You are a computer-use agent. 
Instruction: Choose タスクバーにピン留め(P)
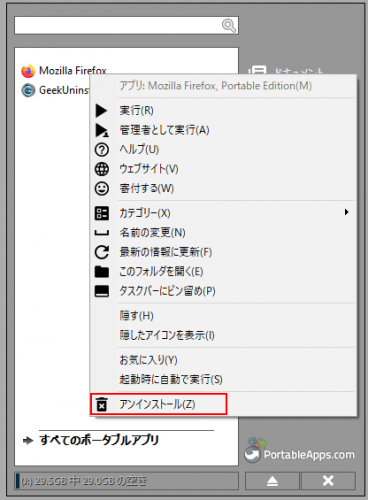[x=223, y=291]
